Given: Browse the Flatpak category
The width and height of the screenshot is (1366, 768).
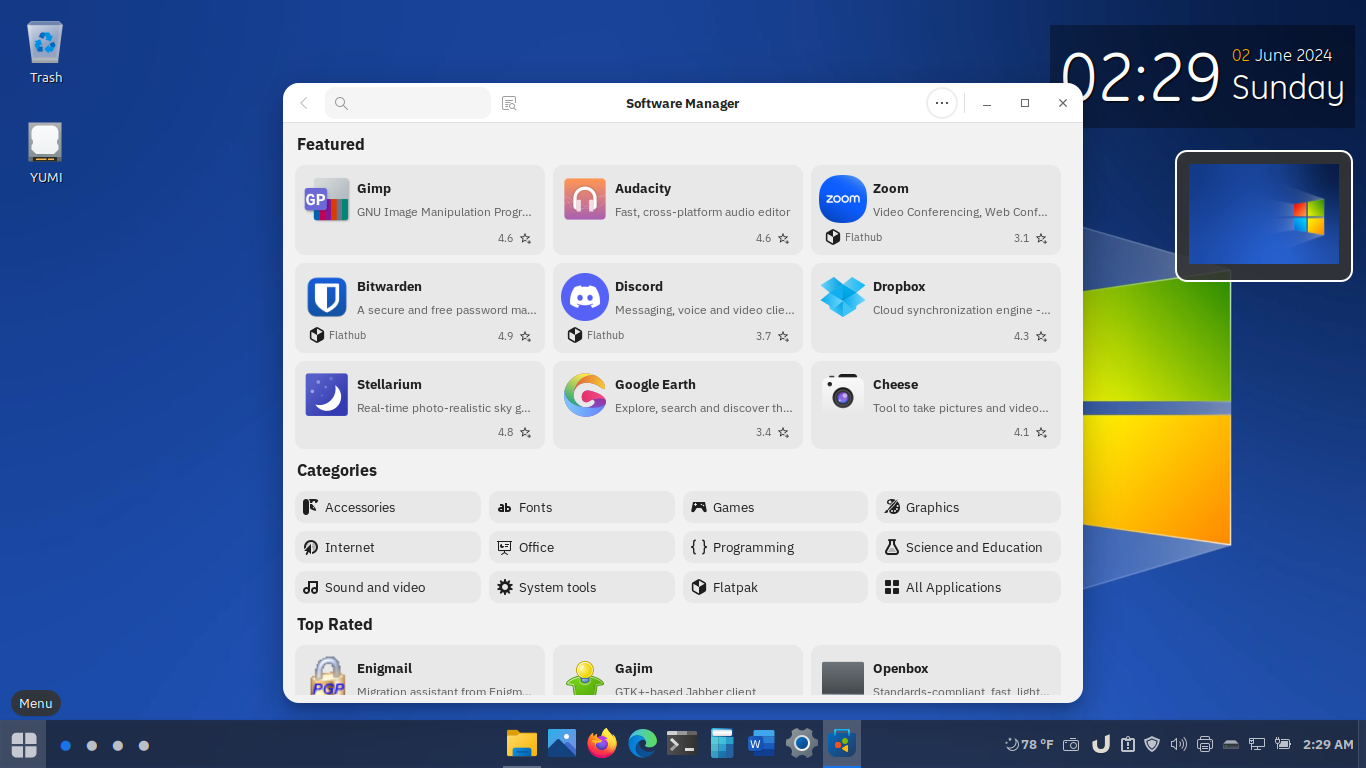Looking at the screenshot, I should coord(775,587).
